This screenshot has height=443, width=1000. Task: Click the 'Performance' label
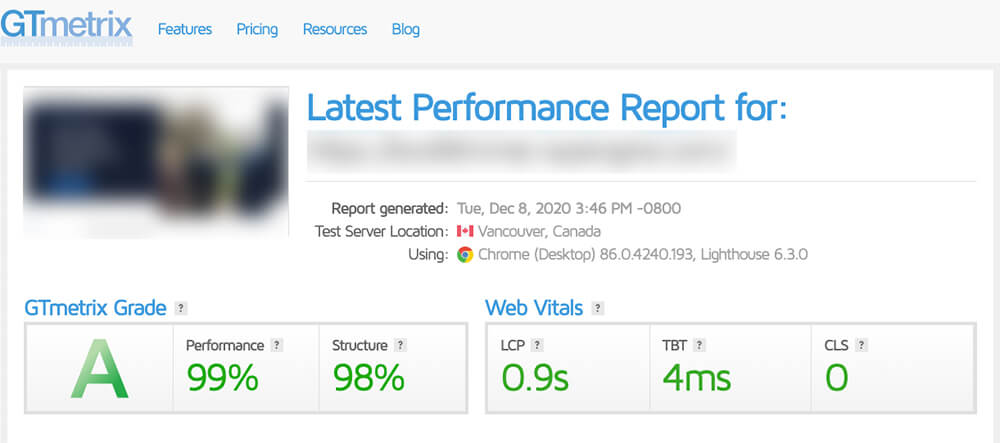tap(224, 345)
